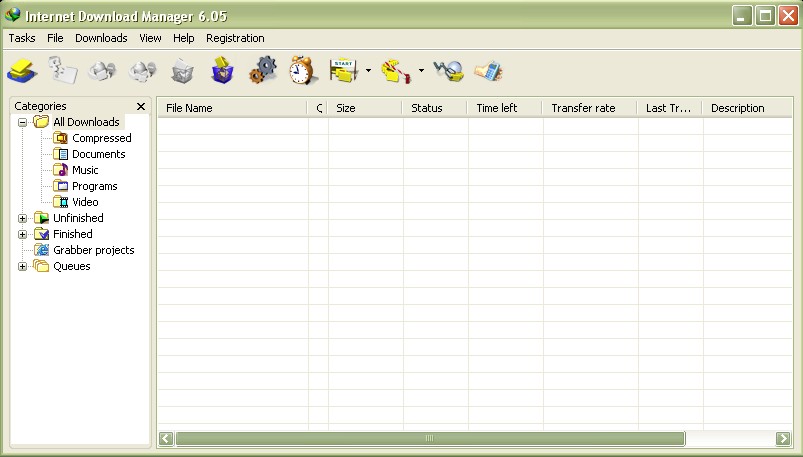Image resolution: width=803 pixels, height=457 pixels.
Task: Click the horizontal scrollbar right arrow
Action: (x=783, y=438)
